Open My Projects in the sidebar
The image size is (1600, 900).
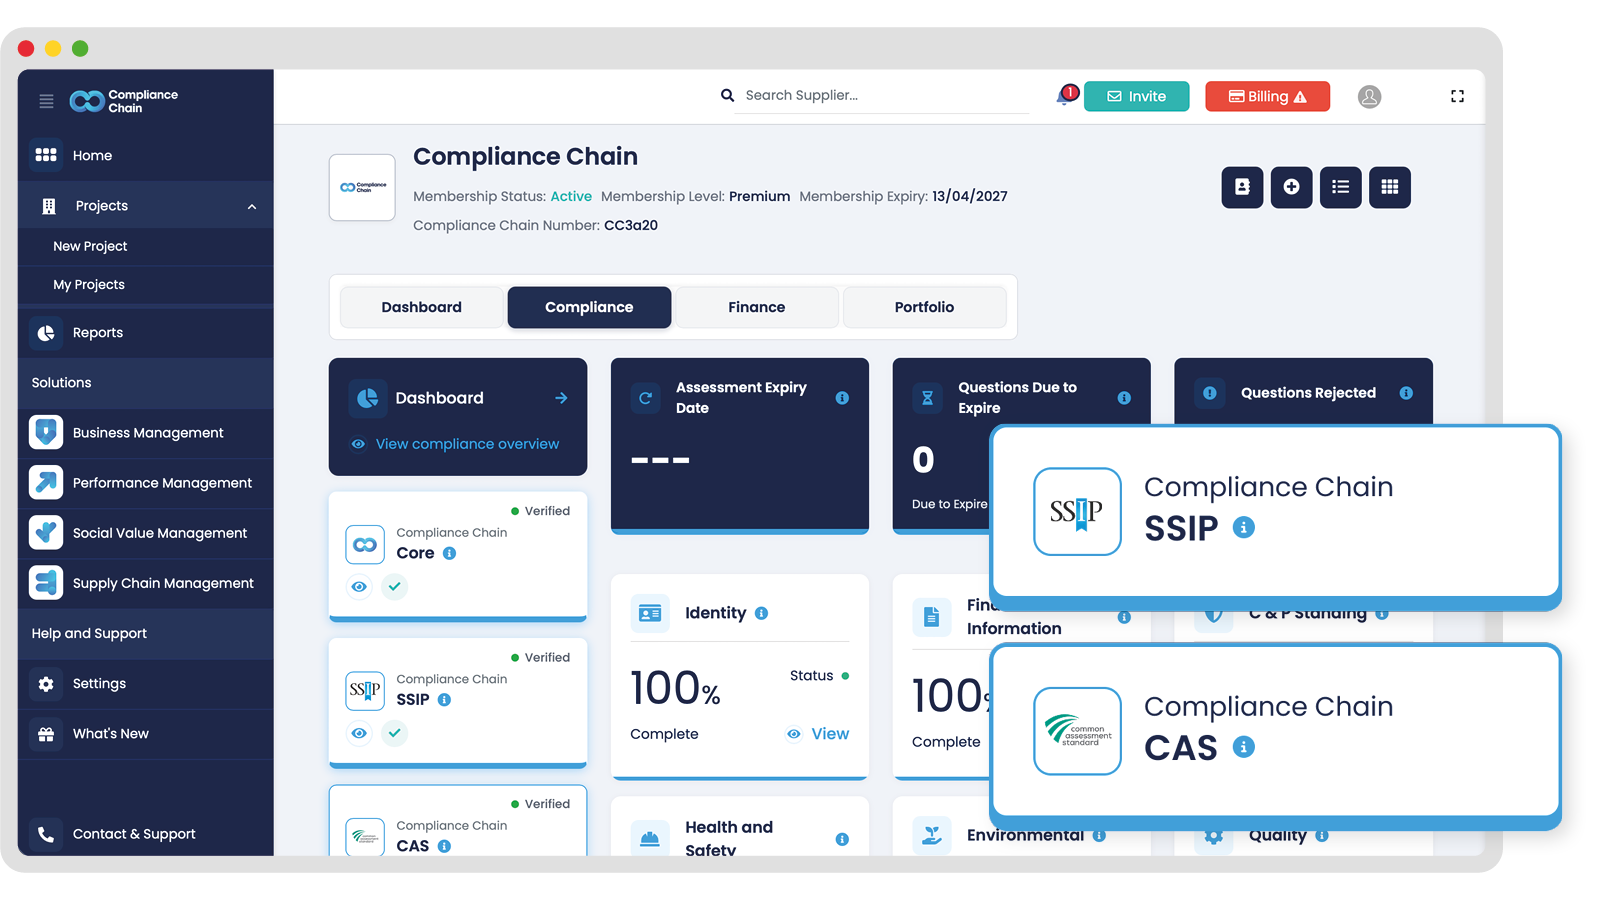coord(89,285)
